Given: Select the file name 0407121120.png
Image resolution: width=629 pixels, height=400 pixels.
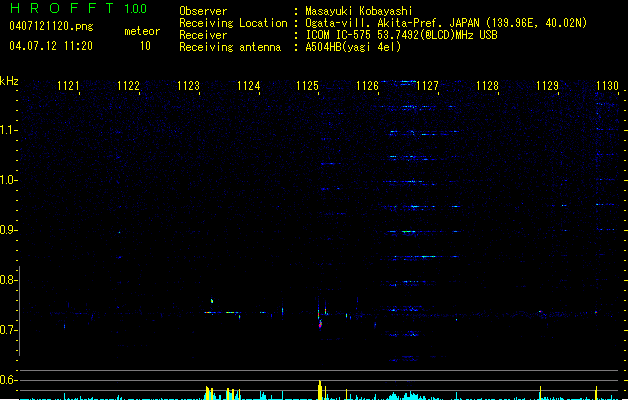Looking at the screenshot, I should (51, 26).
